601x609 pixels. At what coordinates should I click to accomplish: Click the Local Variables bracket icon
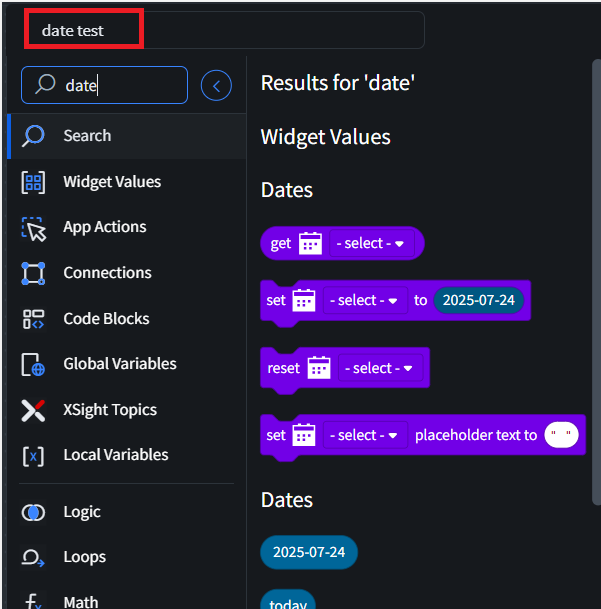point(34,455)
